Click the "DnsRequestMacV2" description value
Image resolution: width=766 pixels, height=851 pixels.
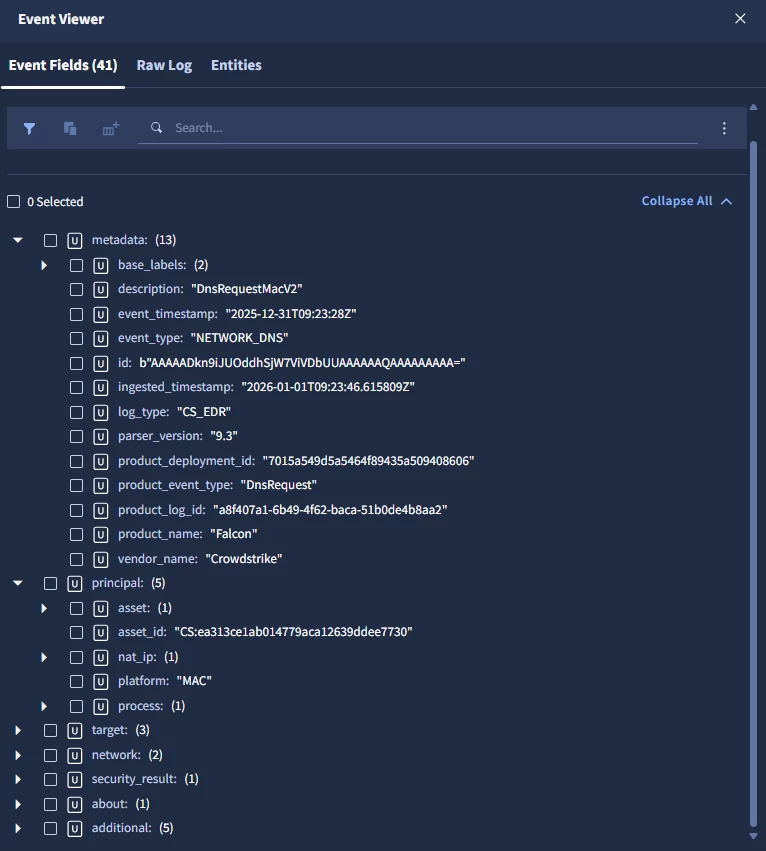coord(246,289)
